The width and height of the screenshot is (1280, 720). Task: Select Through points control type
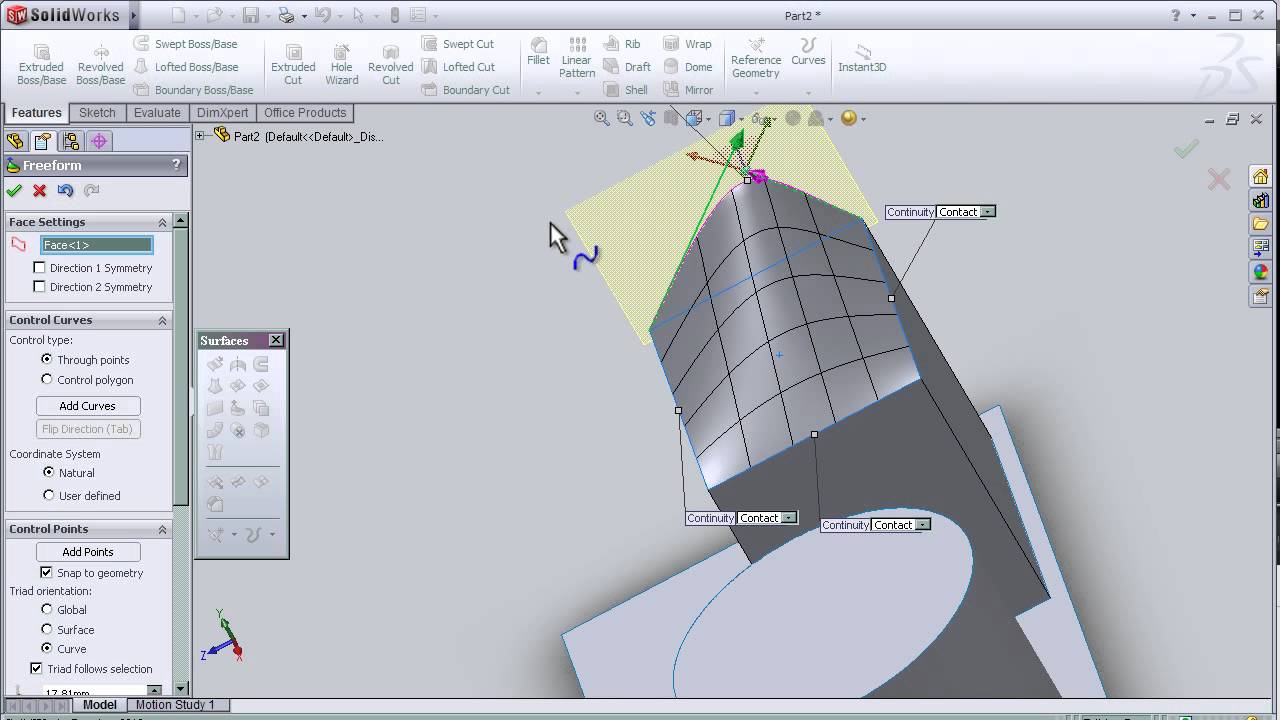[x=47, y=359]
